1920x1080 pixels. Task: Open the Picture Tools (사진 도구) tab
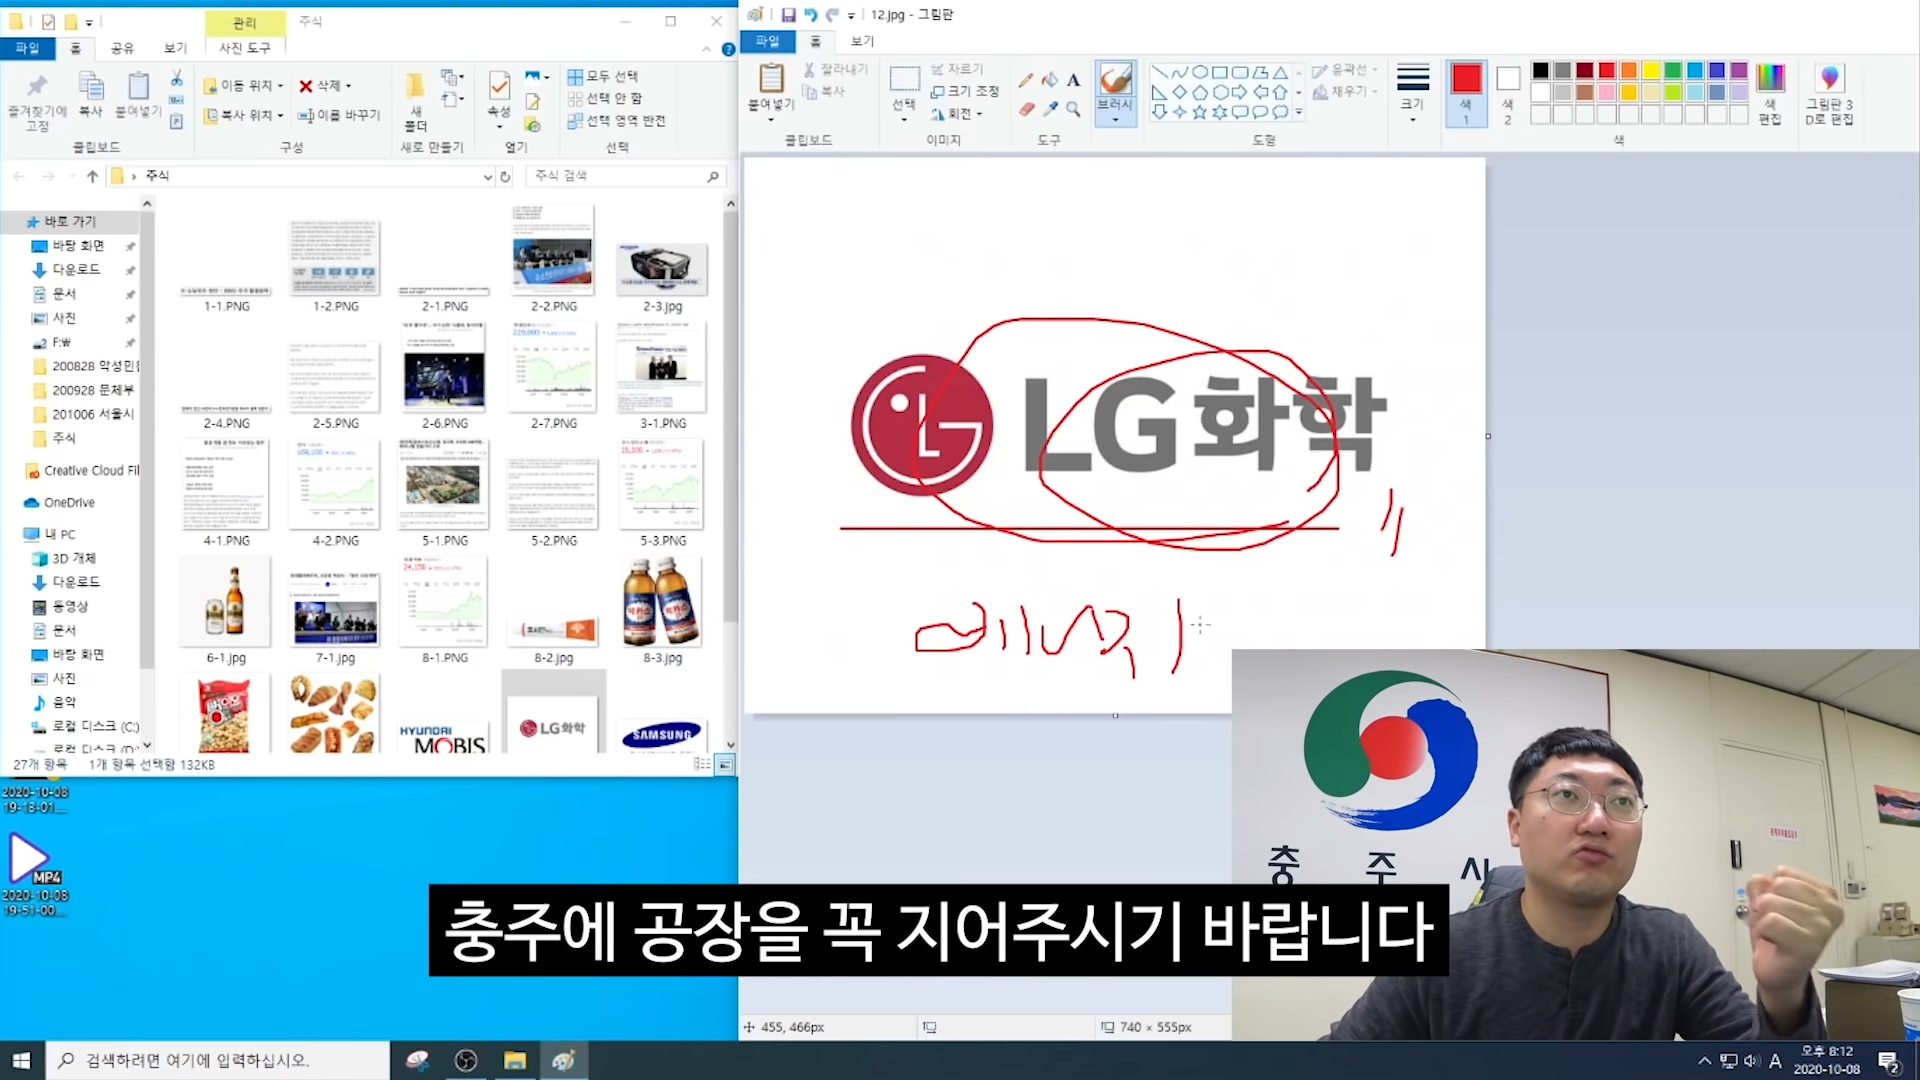pos(244,48)
